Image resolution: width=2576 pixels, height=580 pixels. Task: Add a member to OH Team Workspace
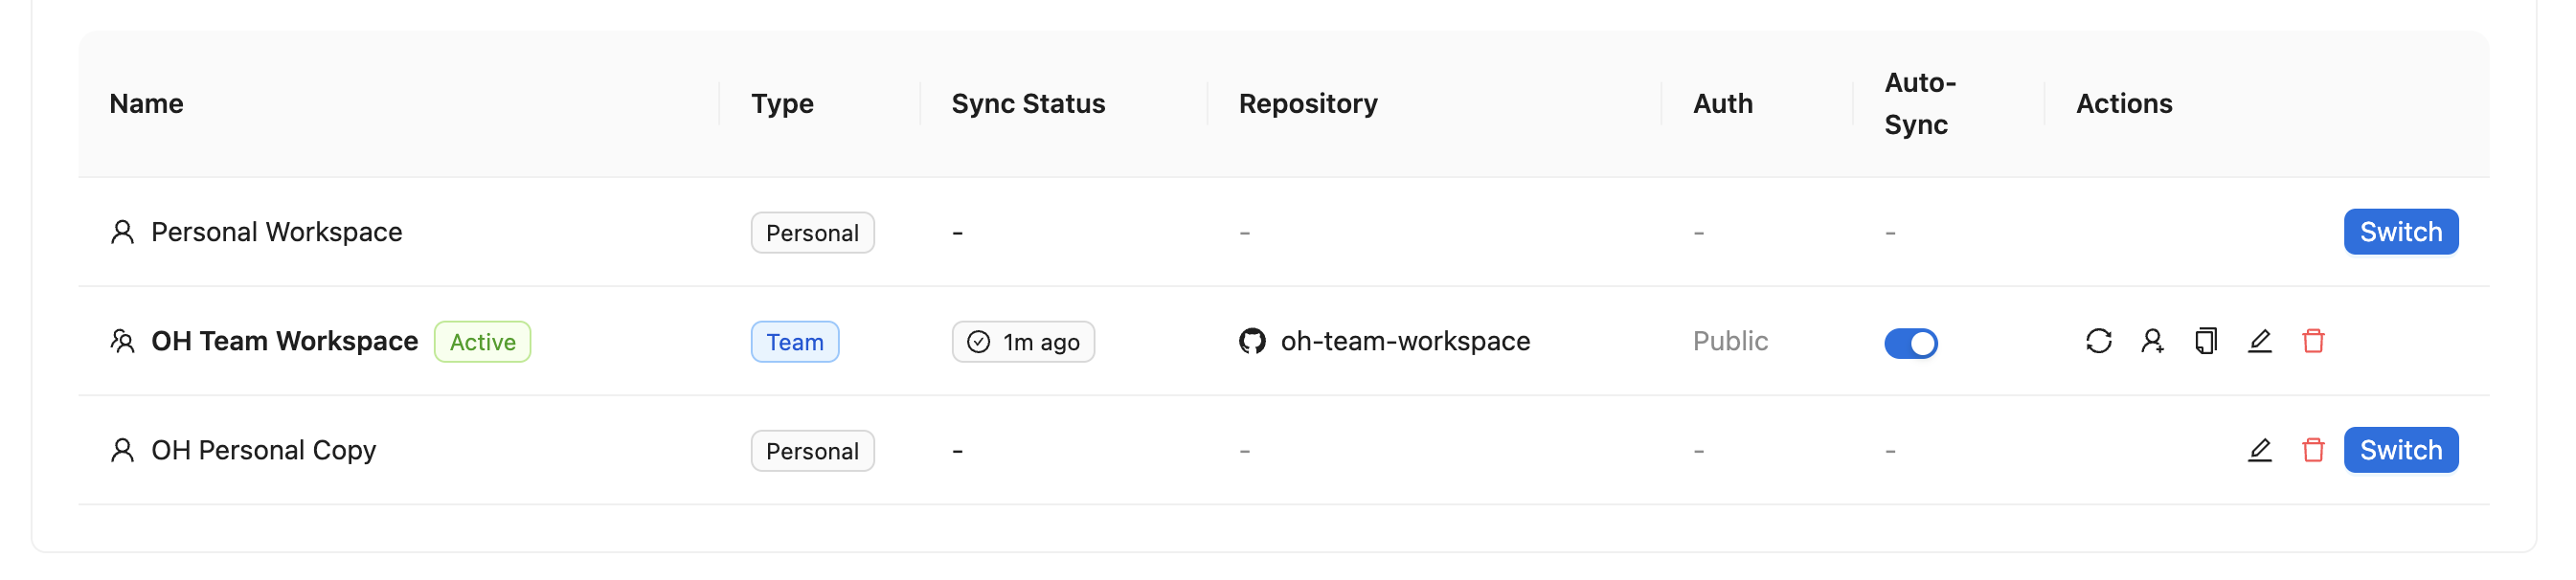tap(2153, 341)
